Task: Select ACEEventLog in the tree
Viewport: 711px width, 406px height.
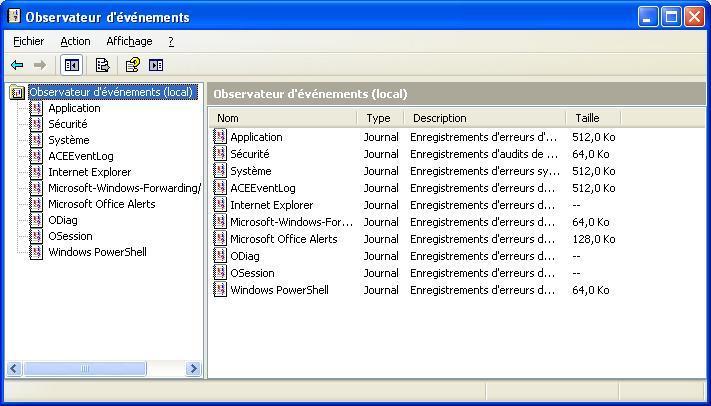Action: tap(81, 156)
